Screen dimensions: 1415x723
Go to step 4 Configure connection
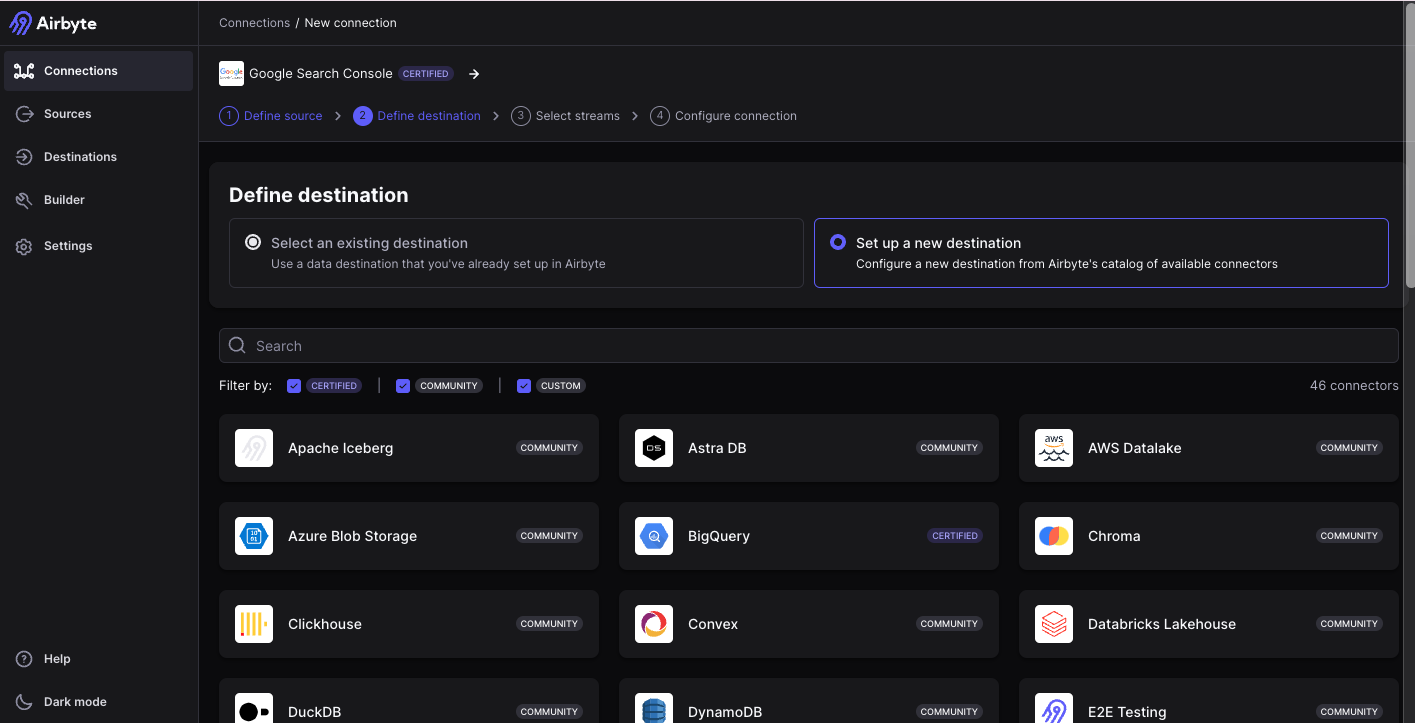(723, 116)
